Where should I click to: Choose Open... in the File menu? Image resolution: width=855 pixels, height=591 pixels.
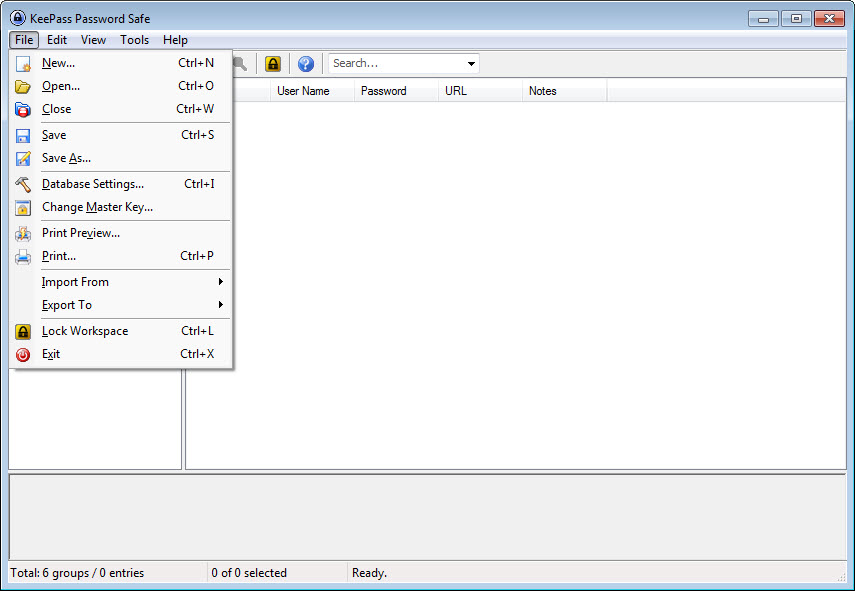point(121,86)
